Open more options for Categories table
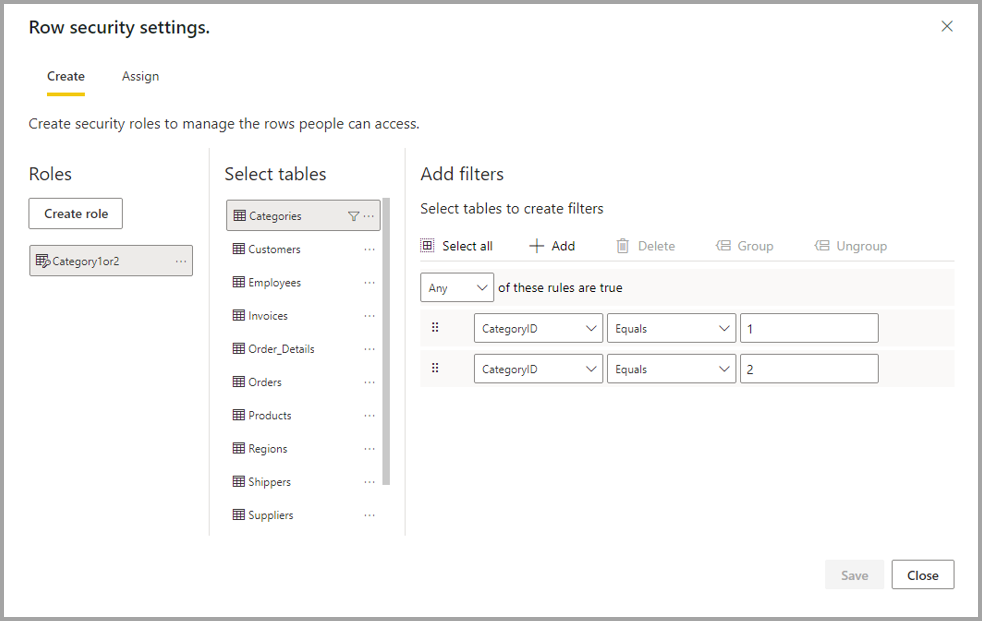982x621 pixels. [x=369, y=216]
